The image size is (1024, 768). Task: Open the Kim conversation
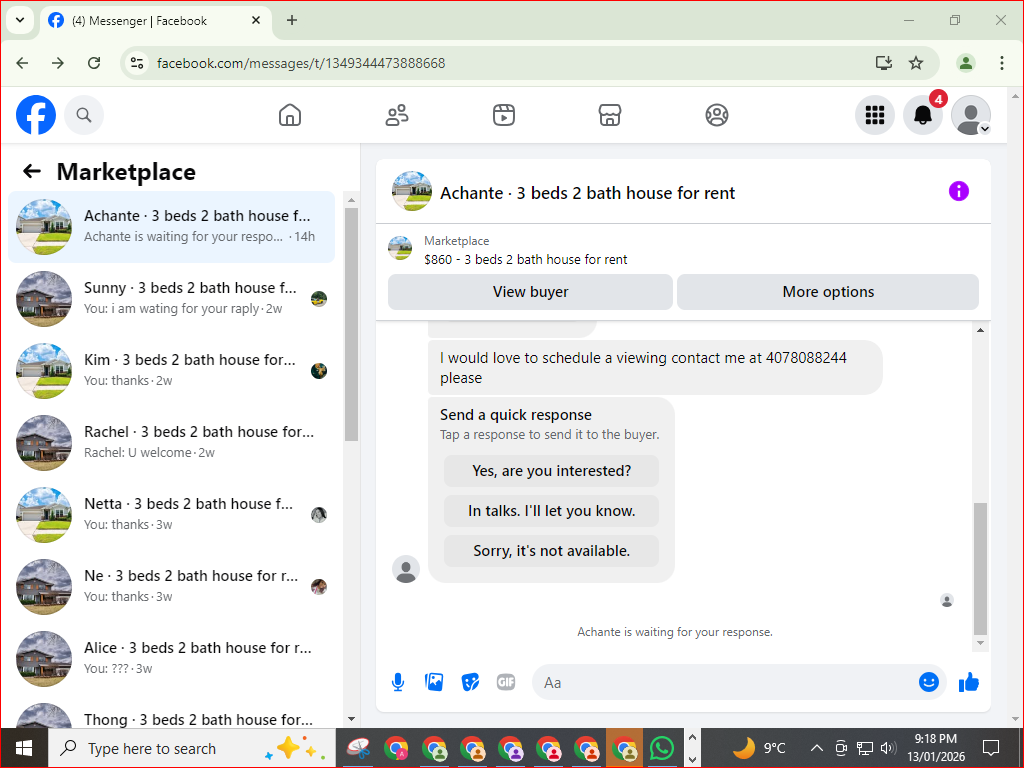point(172,370)
